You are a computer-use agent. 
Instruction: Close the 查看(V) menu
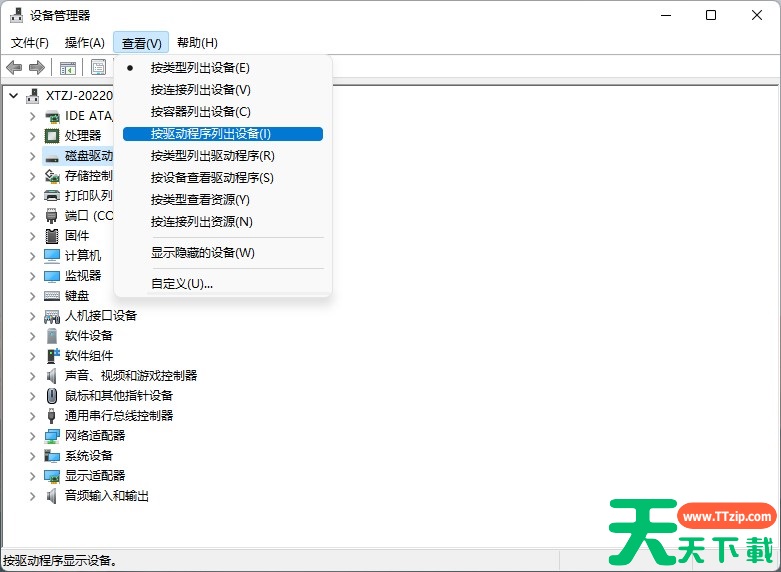141,43
